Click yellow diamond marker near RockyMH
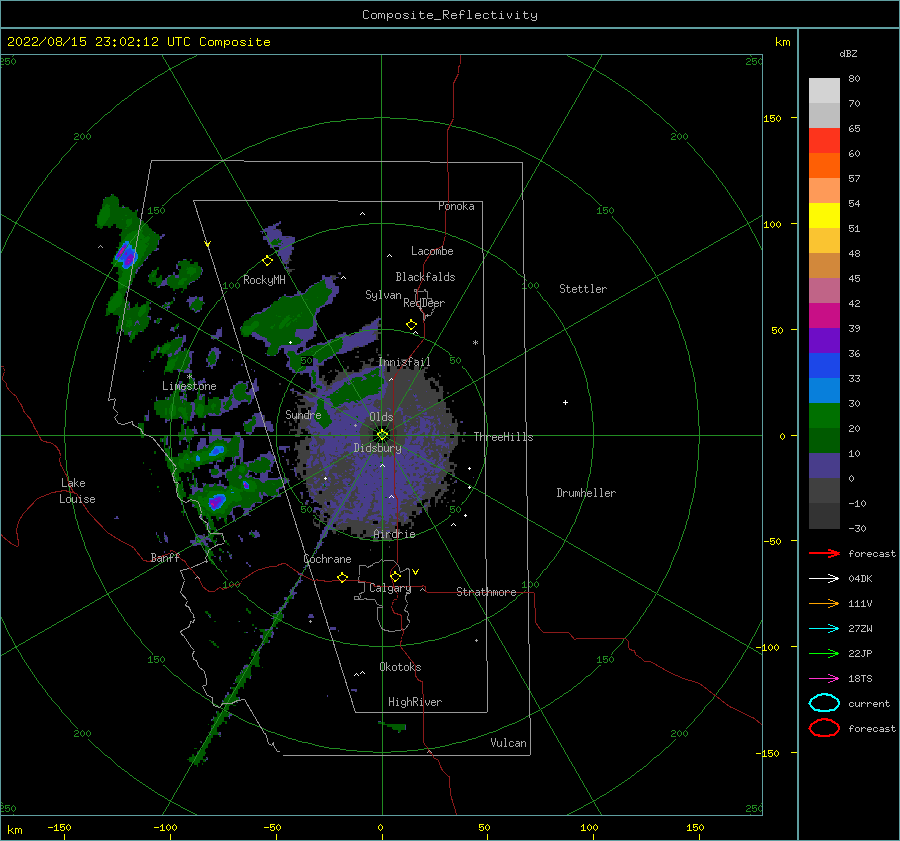The image size is (900, 841). tap(267, 261)
